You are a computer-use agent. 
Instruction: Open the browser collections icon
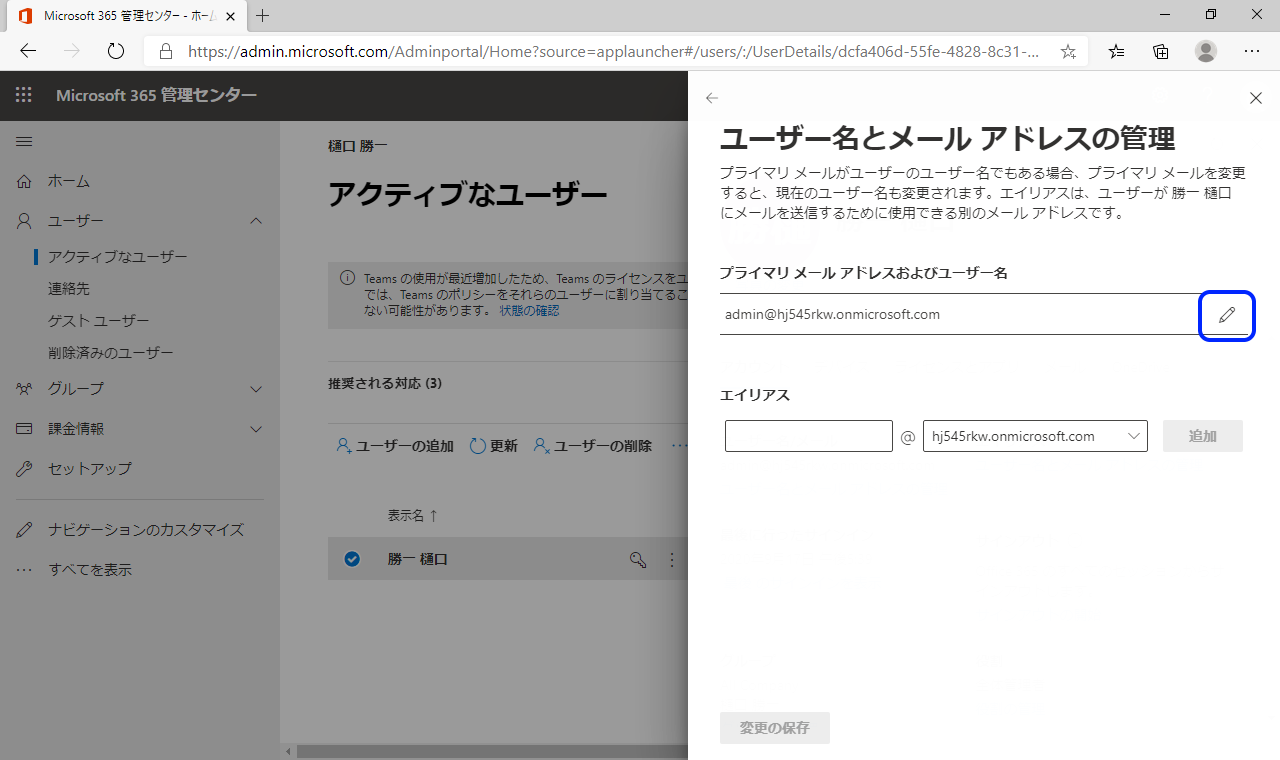(1161, 51)
